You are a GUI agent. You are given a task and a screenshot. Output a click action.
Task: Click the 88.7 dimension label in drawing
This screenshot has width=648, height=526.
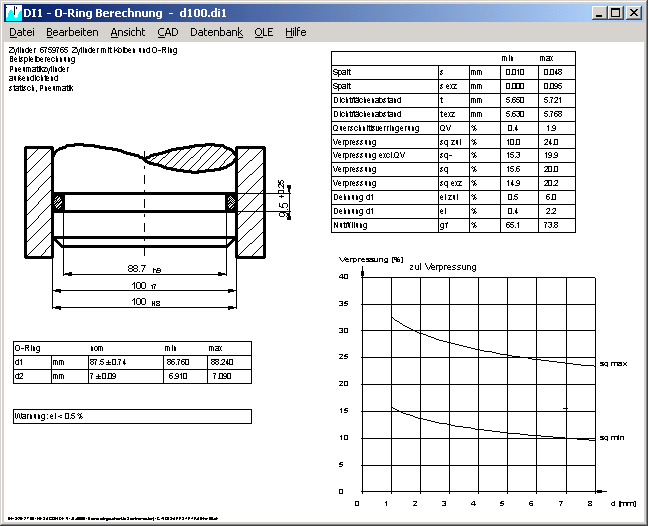pyautogui.click(x=137, y=269)
